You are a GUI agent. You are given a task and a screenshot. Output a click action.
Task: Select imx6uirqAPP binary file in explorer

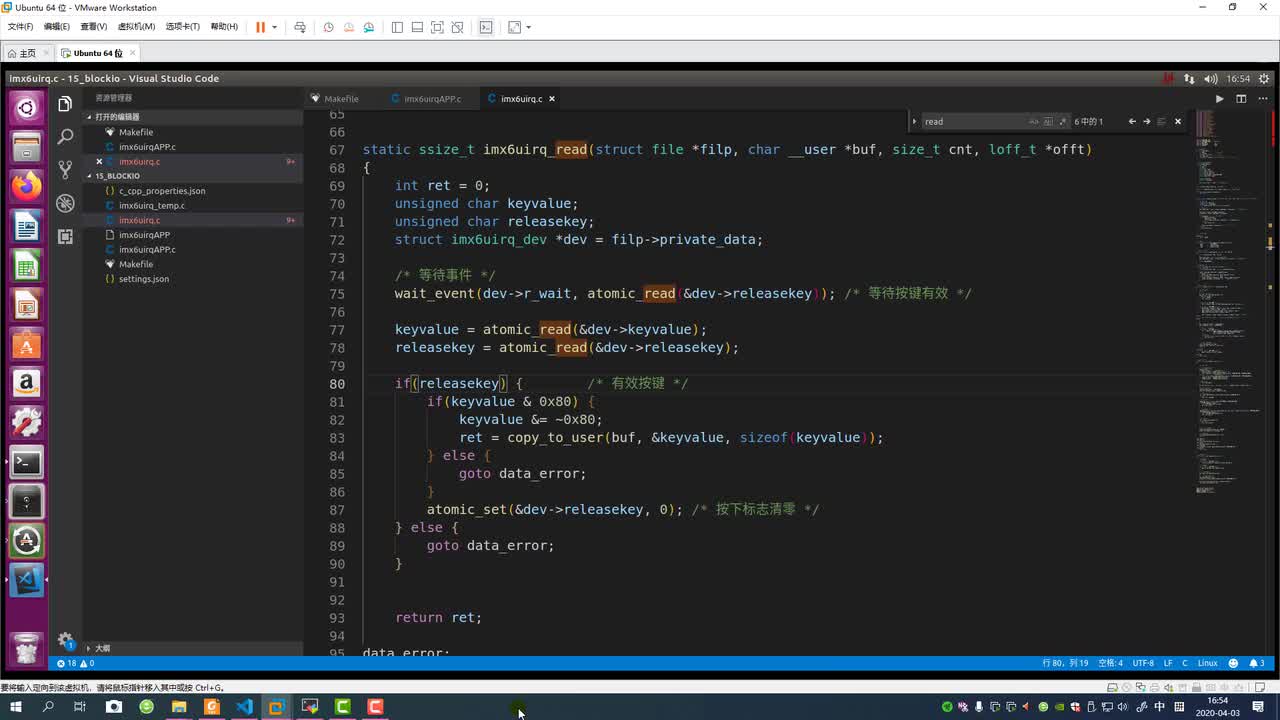tap(144, 235)
